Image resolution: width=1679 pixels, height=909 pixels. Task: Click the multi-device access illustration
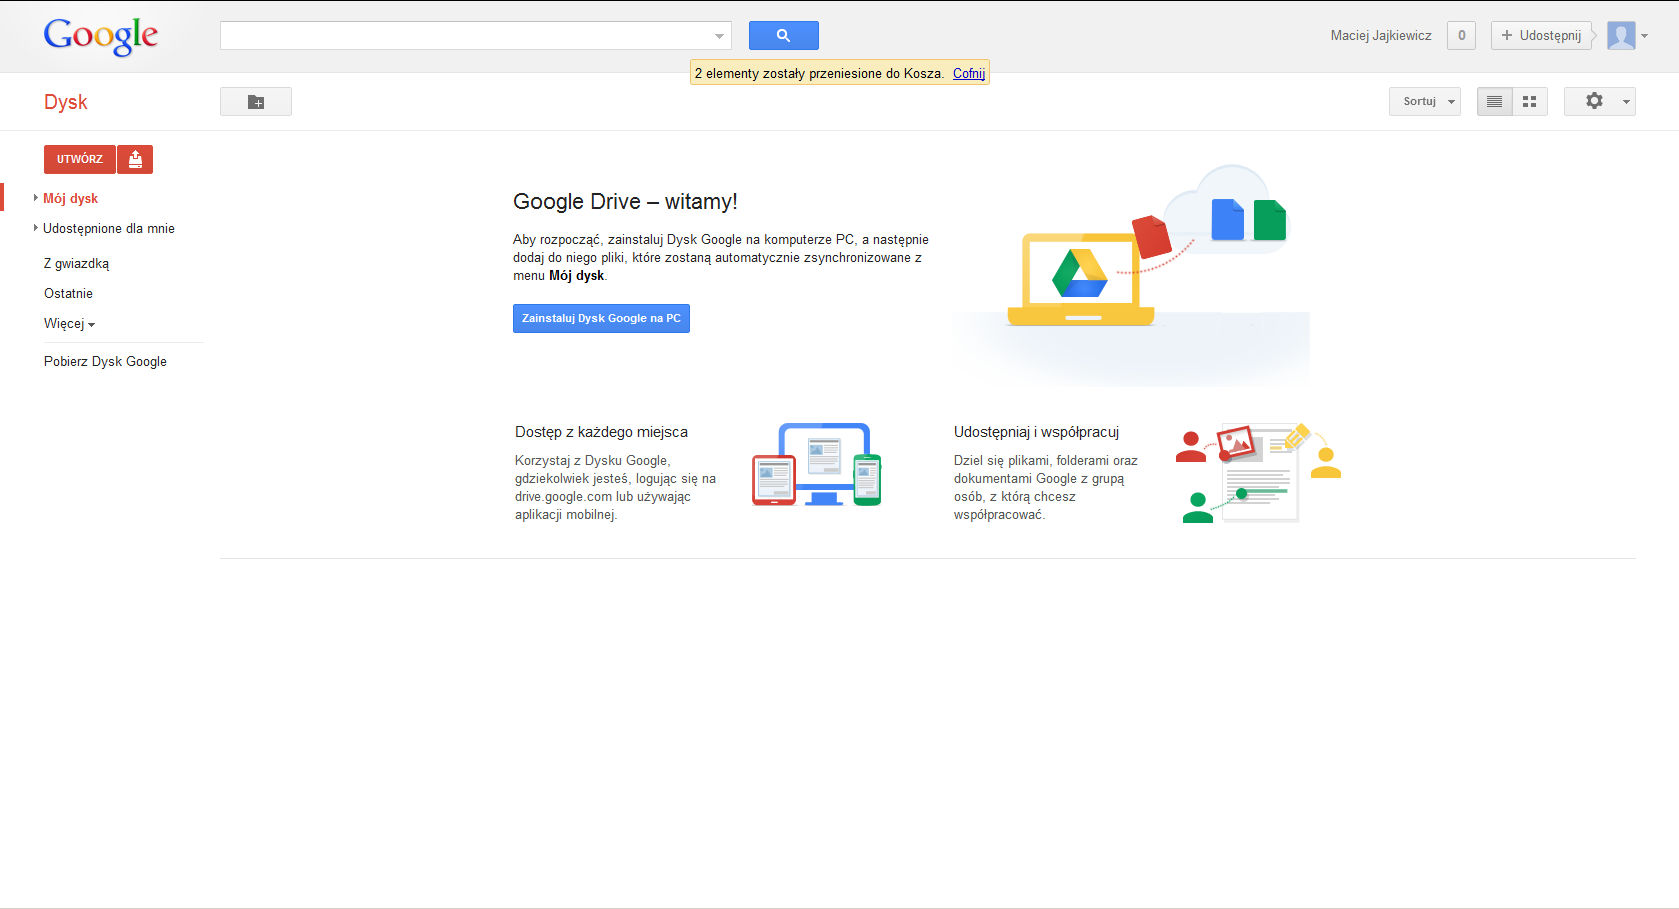point(817,464)
